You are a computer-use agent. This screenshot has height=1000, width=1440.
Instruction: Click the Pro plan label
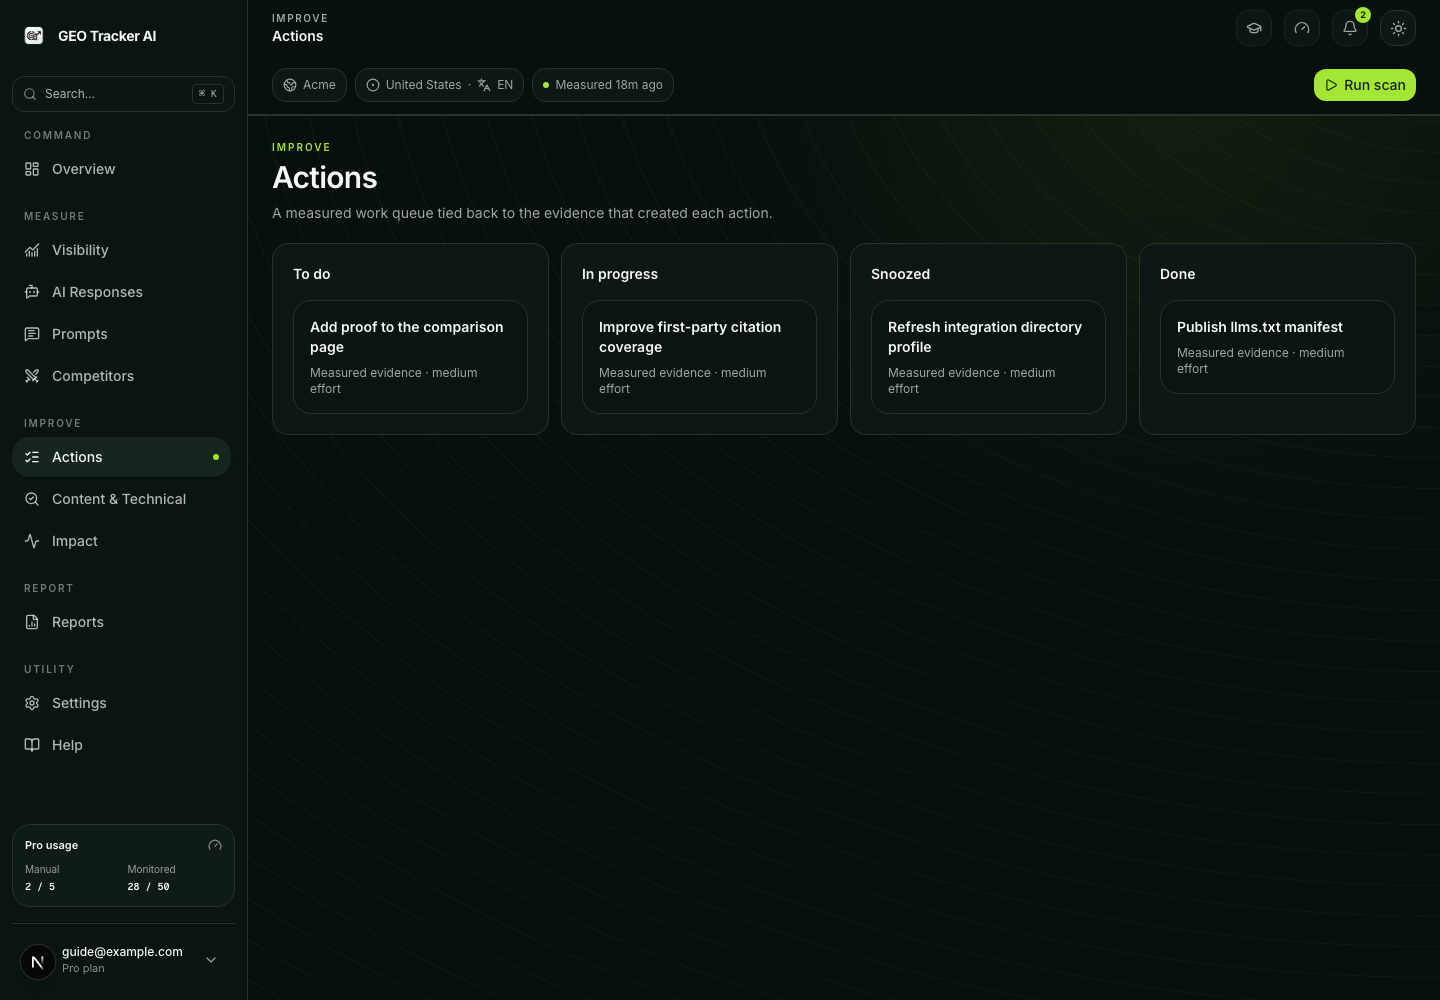pyautogui.click(x=83, y=968)
